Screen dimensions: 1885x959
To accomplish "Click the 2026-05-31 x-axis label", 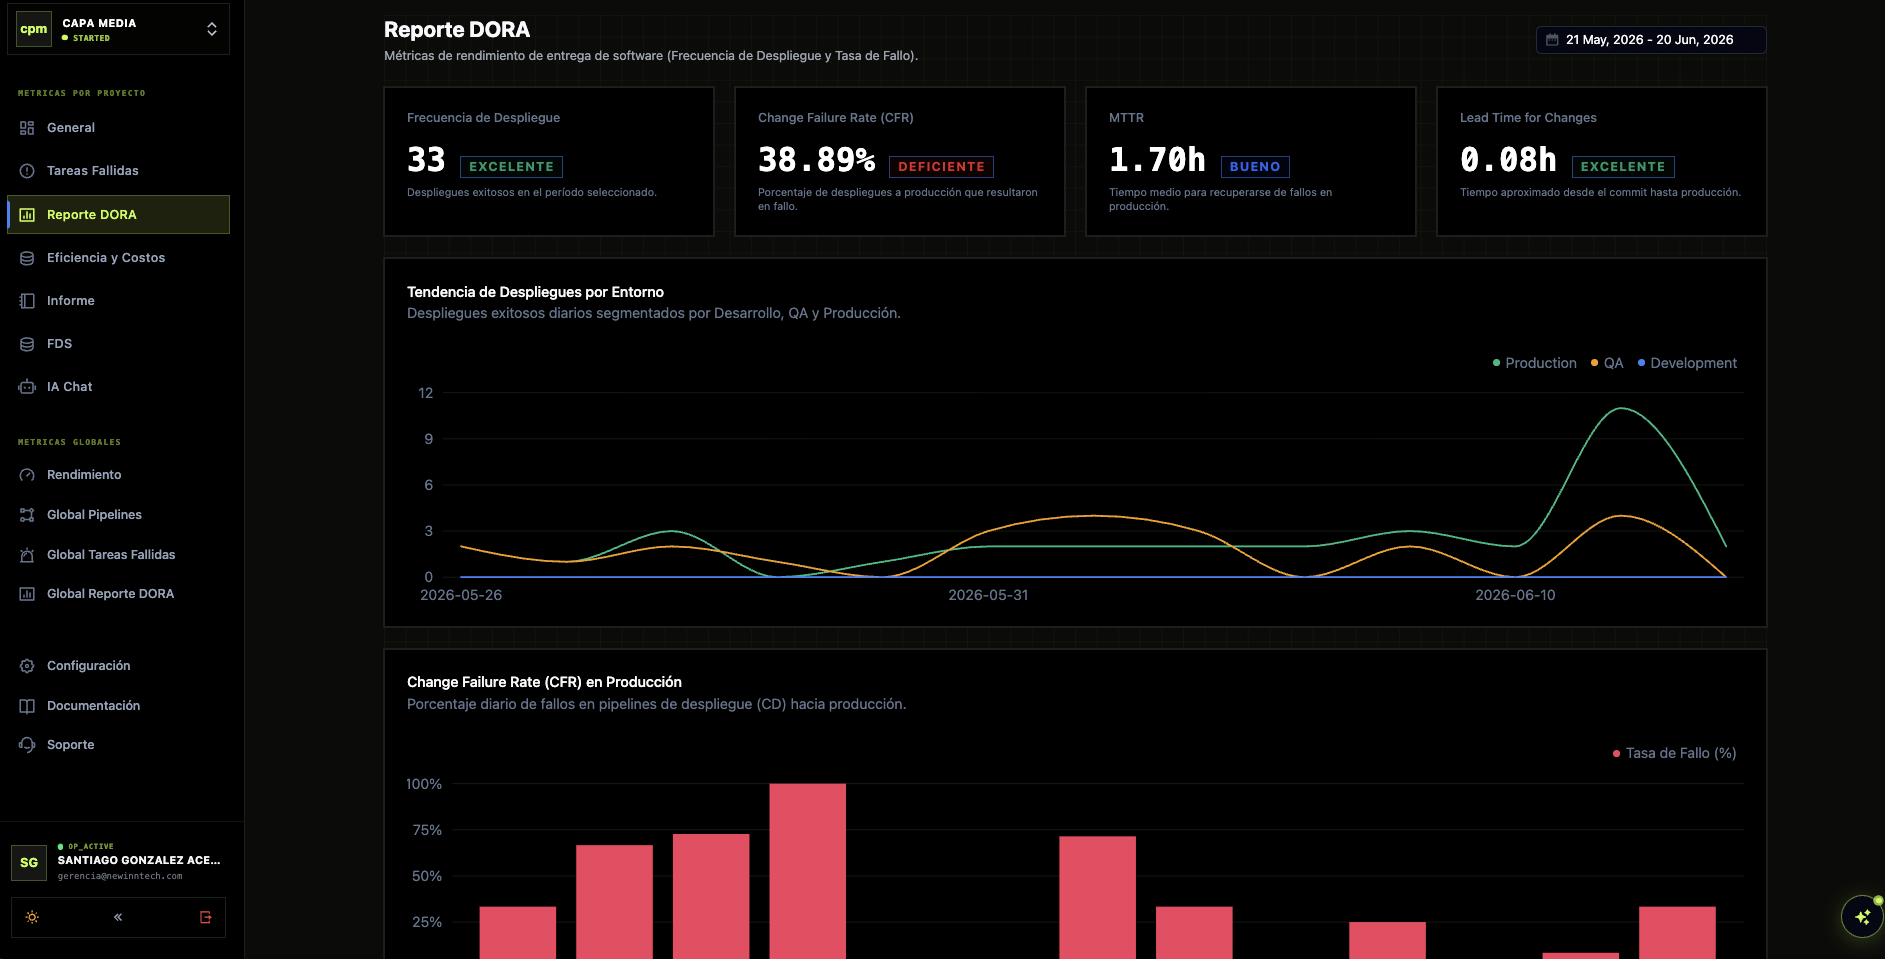I will tap(988, 595).
